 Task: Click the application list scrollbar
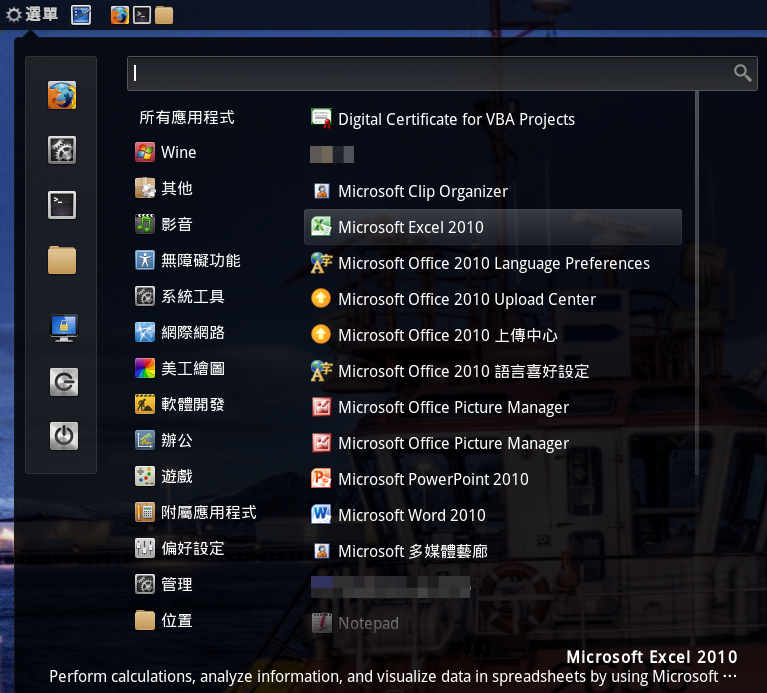[697, 284]
